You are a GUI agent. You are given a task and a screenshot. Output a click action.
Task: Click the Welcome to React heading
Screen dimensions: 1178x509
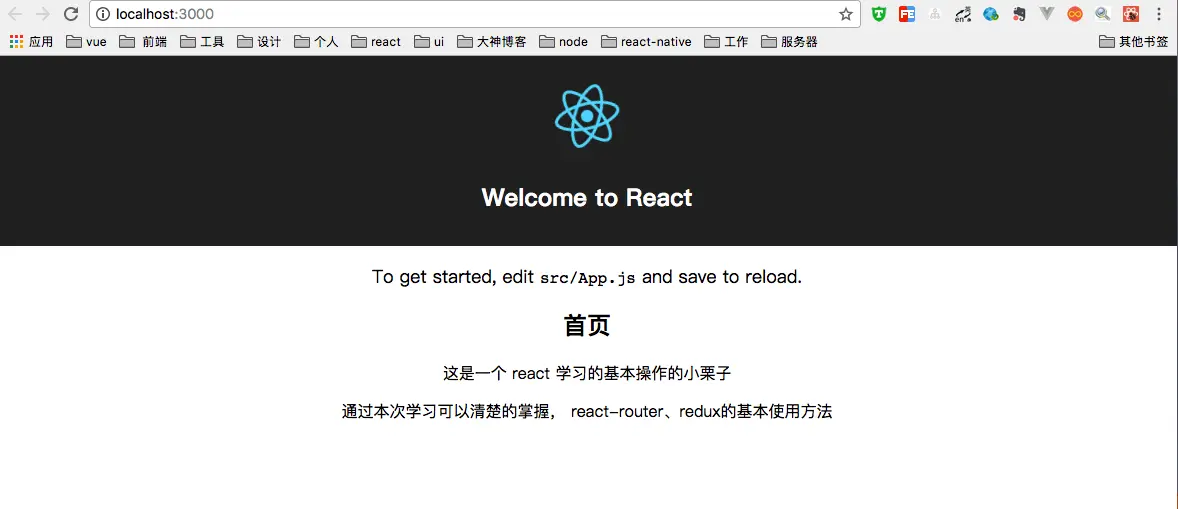tap(587, 197)
